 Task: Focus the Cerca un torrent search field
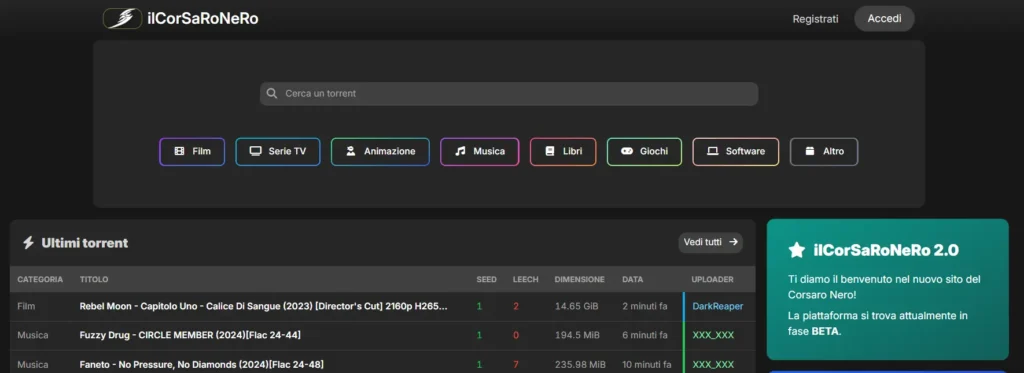click(509, 93)
